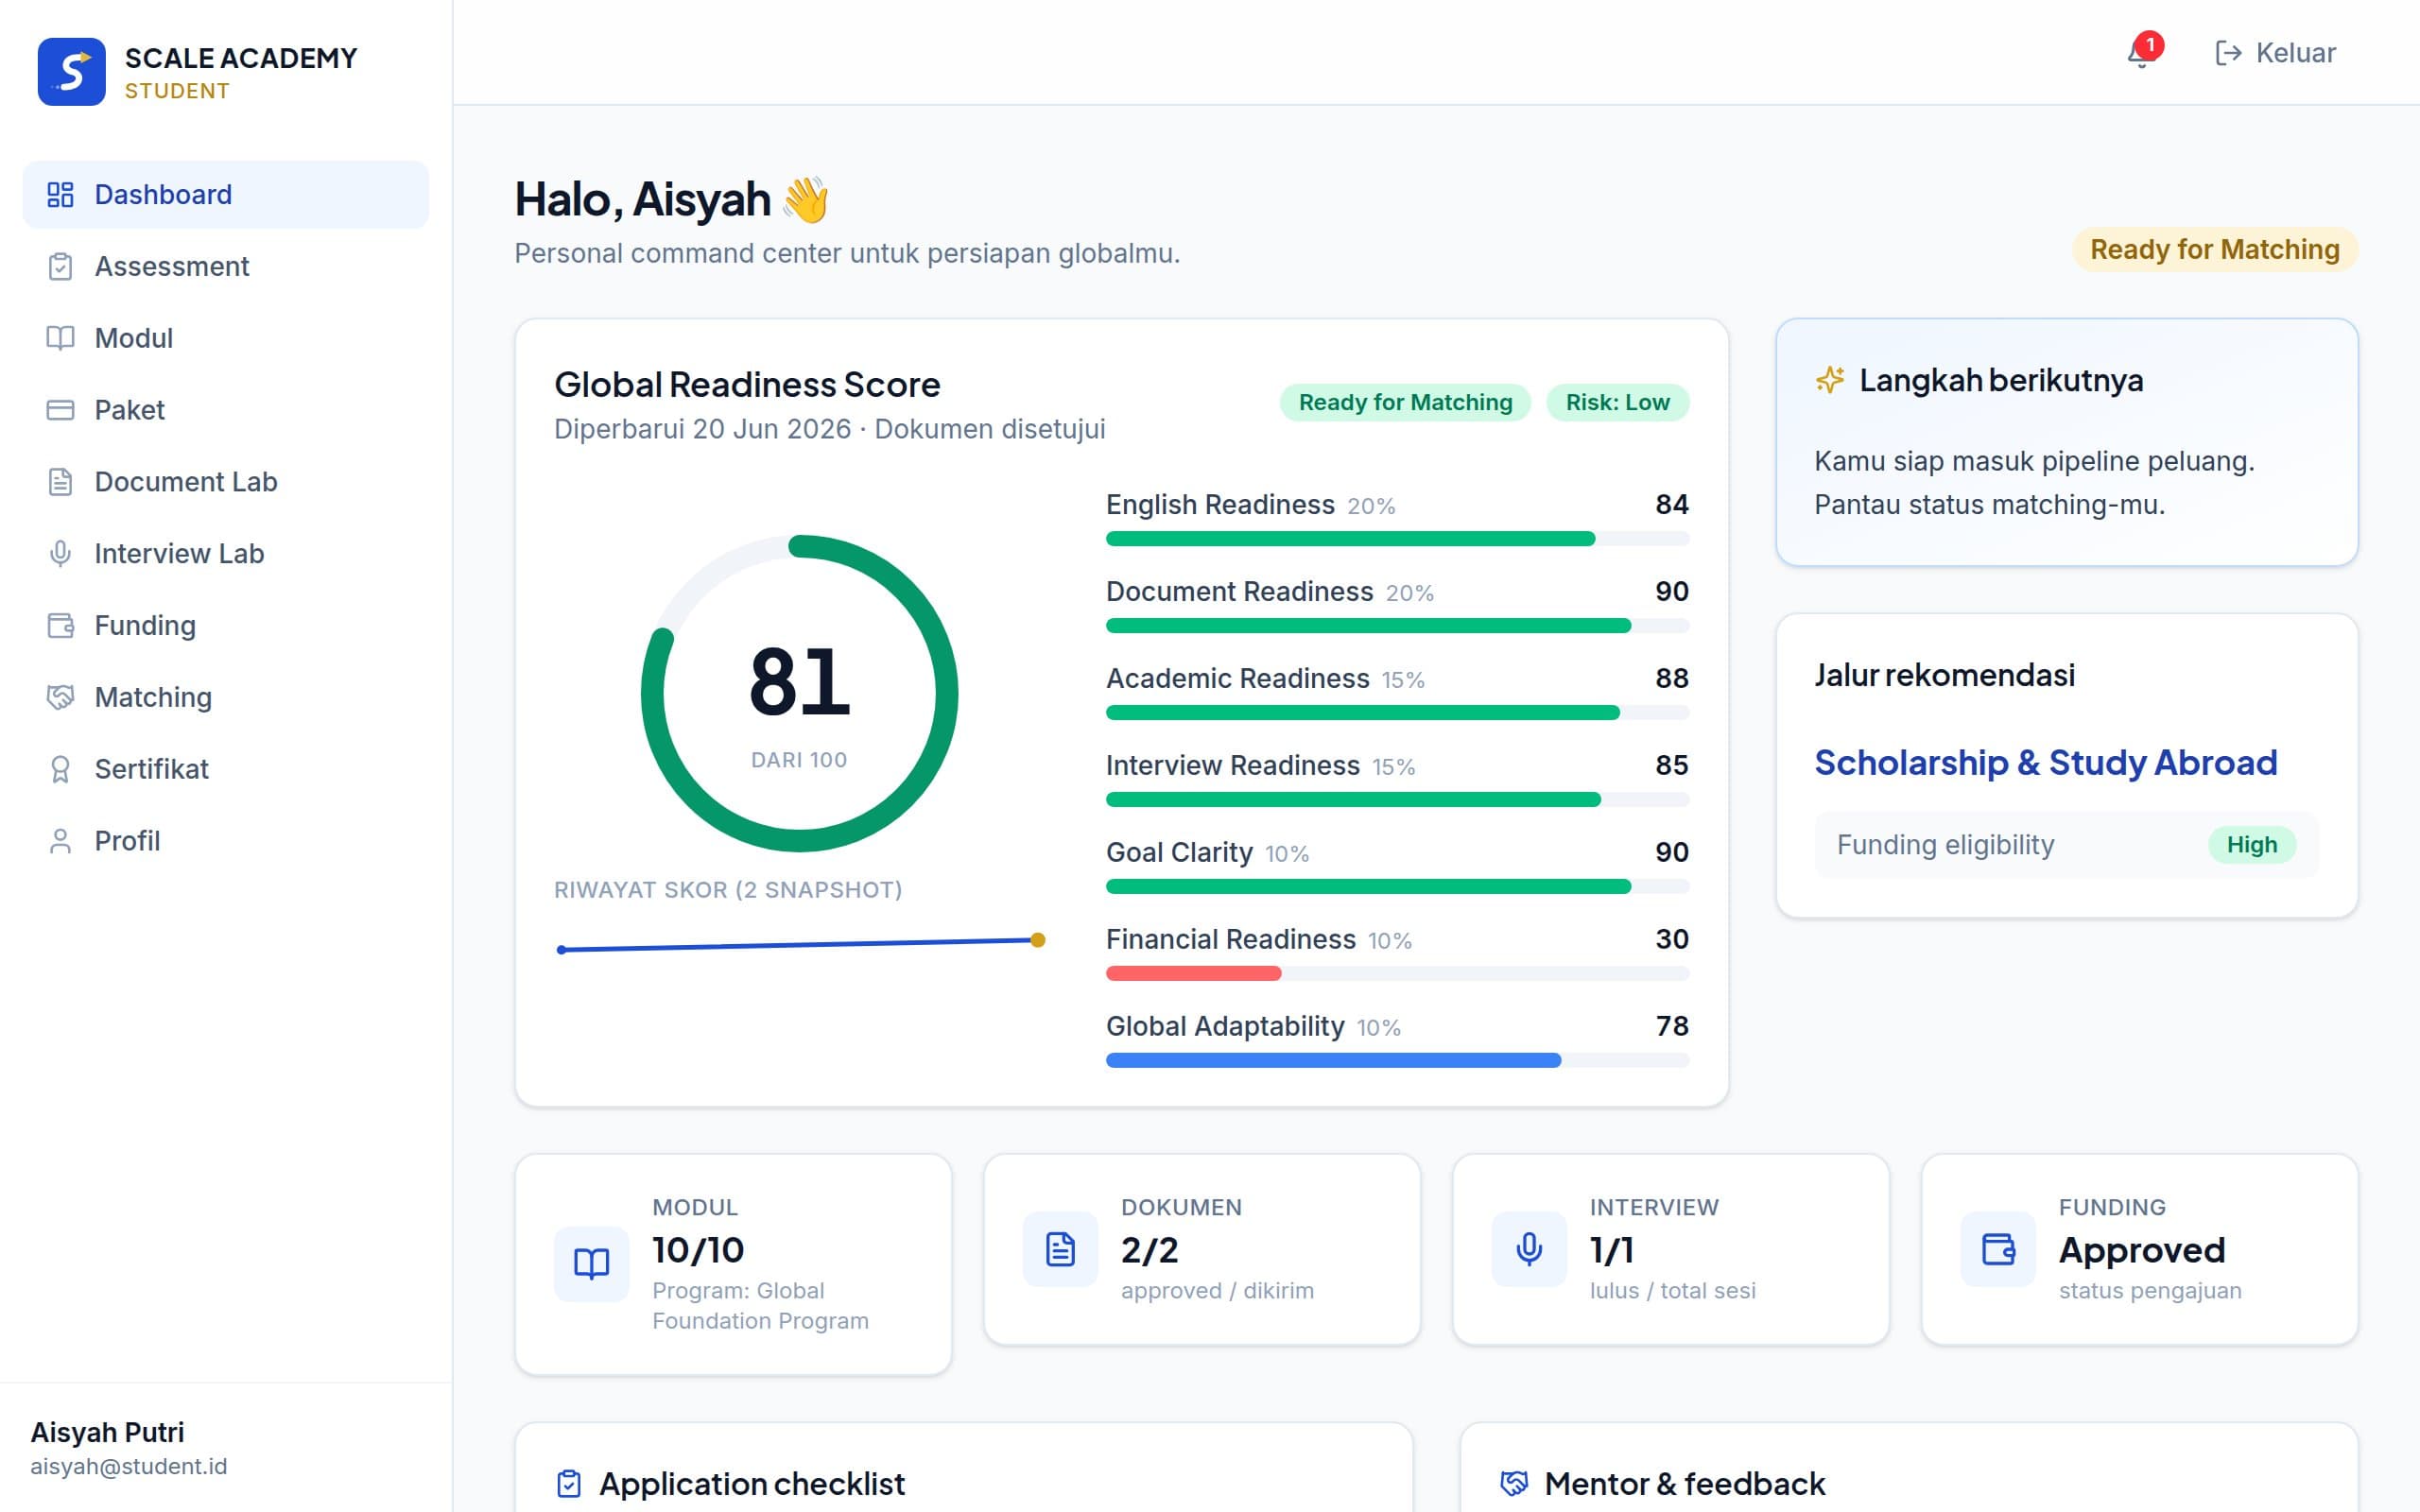Click the book icon in Modul card

[x=592, y=1264]
